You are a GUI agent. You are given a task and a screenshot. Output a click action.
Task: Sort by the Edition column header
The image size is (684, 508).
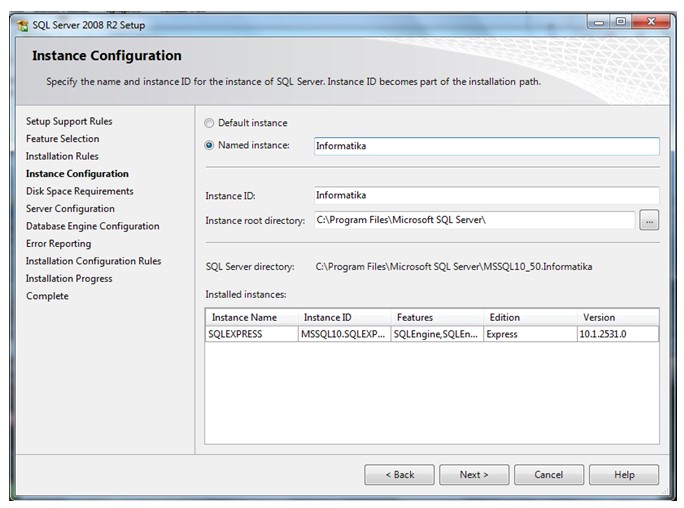click(530, 317)
